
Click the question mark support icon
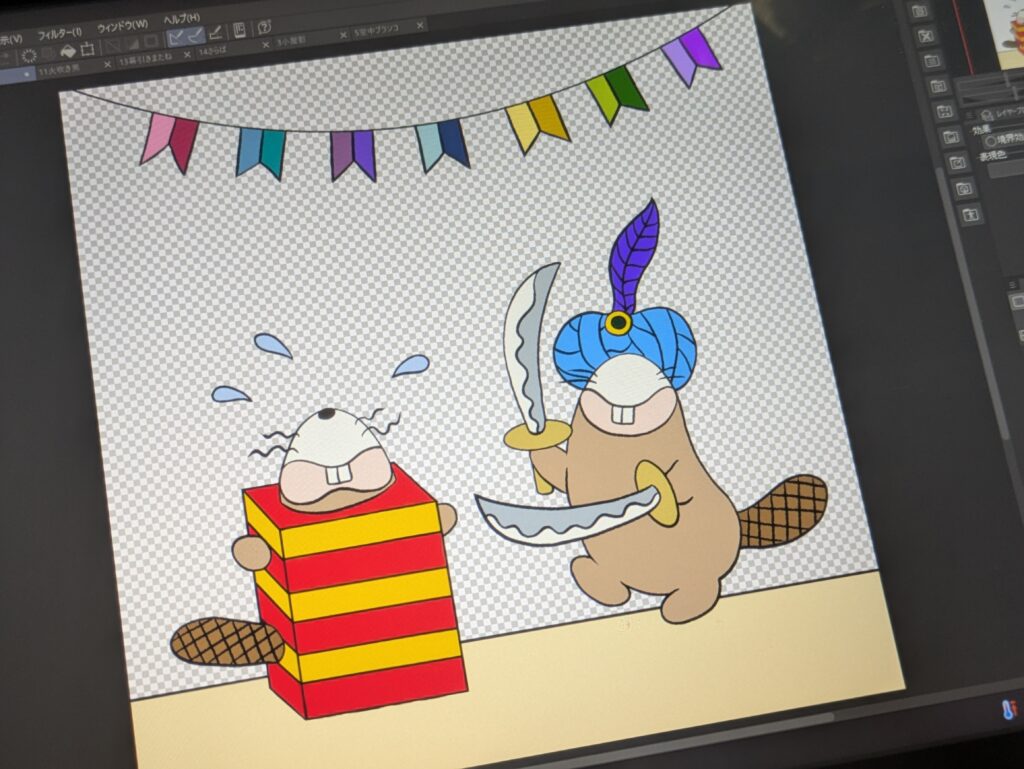[x=264, y=27]
